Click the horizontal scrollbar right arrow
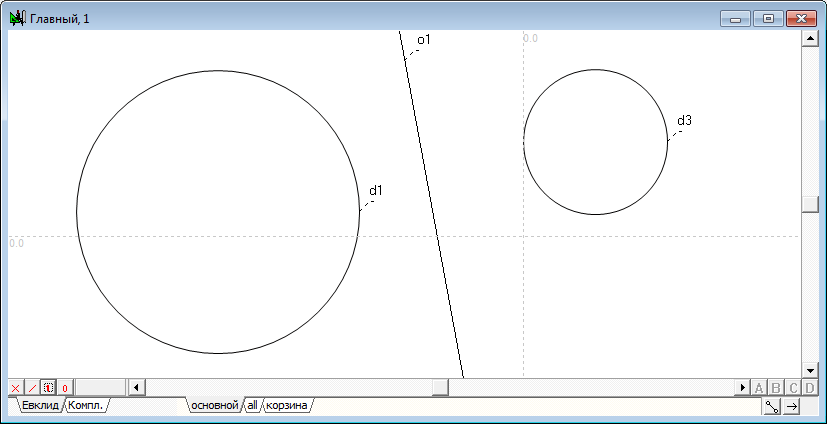The width and height of the screenshot is (827, 424). coord(743,388)
